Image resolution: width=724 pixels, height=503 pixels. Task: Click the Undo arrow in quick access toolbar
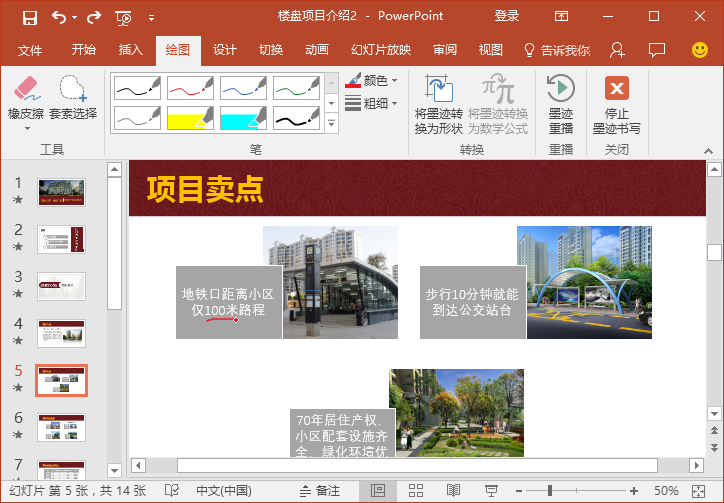[x=59, y=18]
